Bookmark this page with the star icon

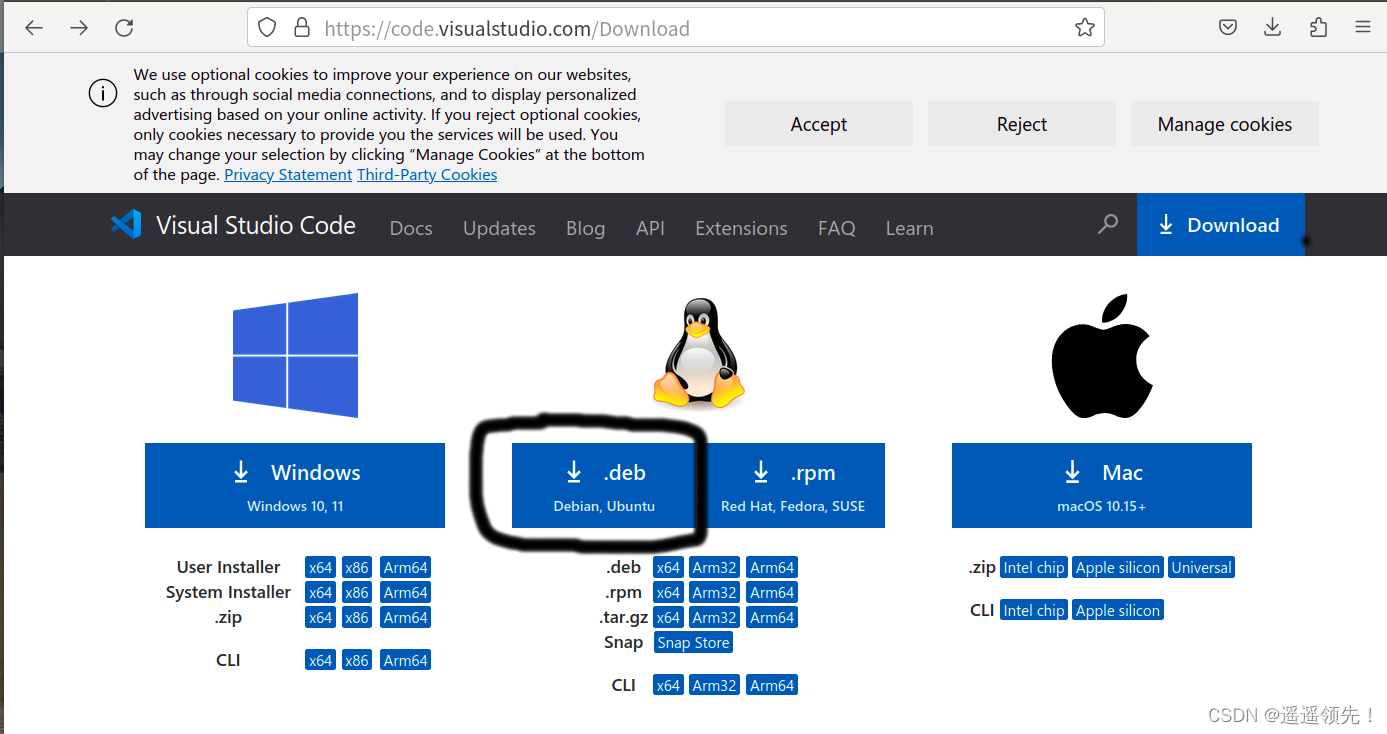pos(1085,28)
